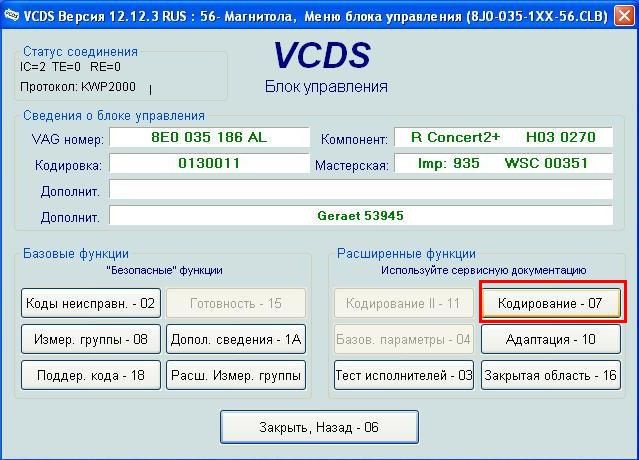This screenshot has width=639, height=460.
Task: Select VAG номер field 8E0 035 186 AL
Action: tap(209, 137)
